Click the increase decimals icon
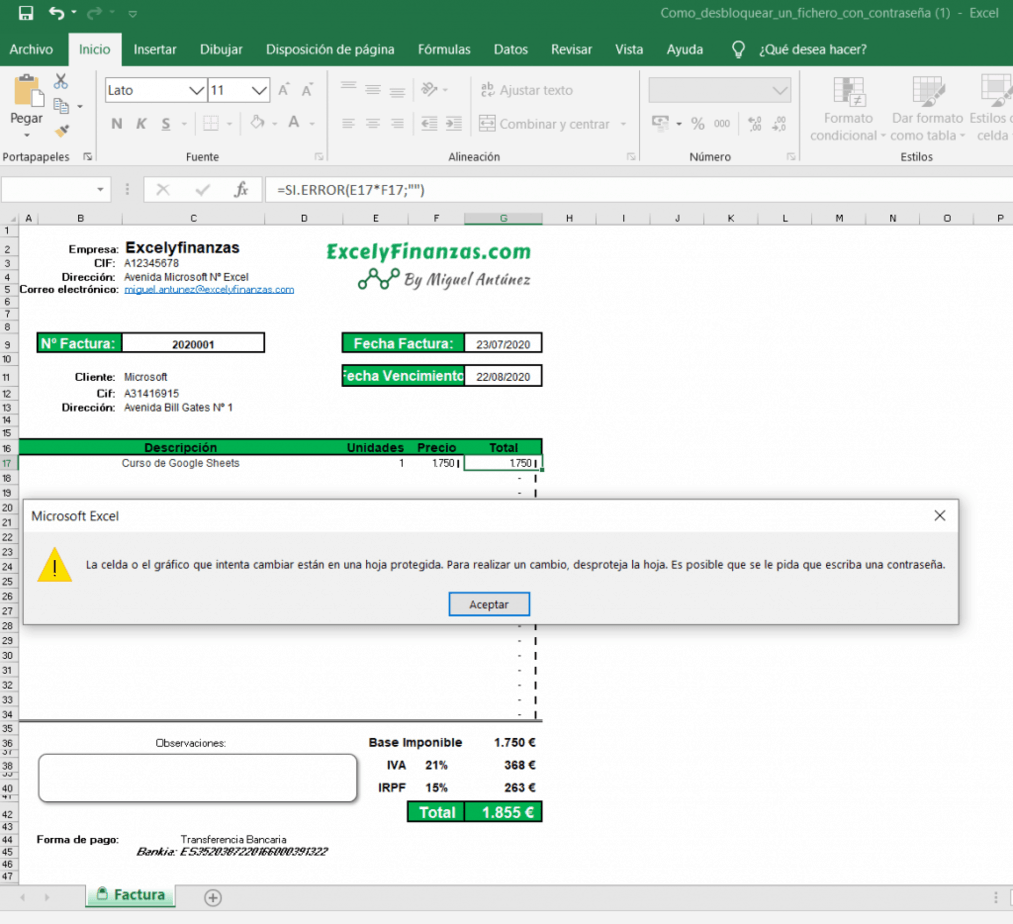Viewport: 1013px width, 924px height. pyautogui.click(x=755, y=123)
